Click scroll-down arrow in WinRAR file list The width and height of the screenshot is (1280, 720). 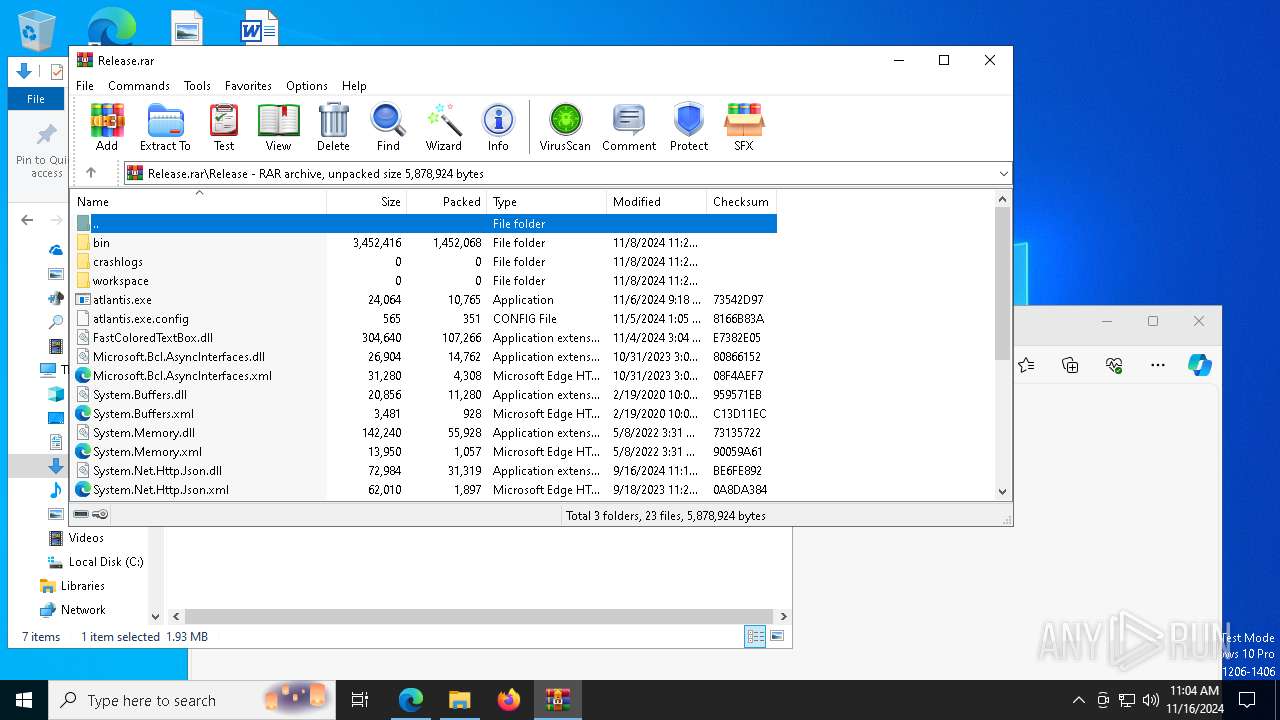coord(1003,491)
